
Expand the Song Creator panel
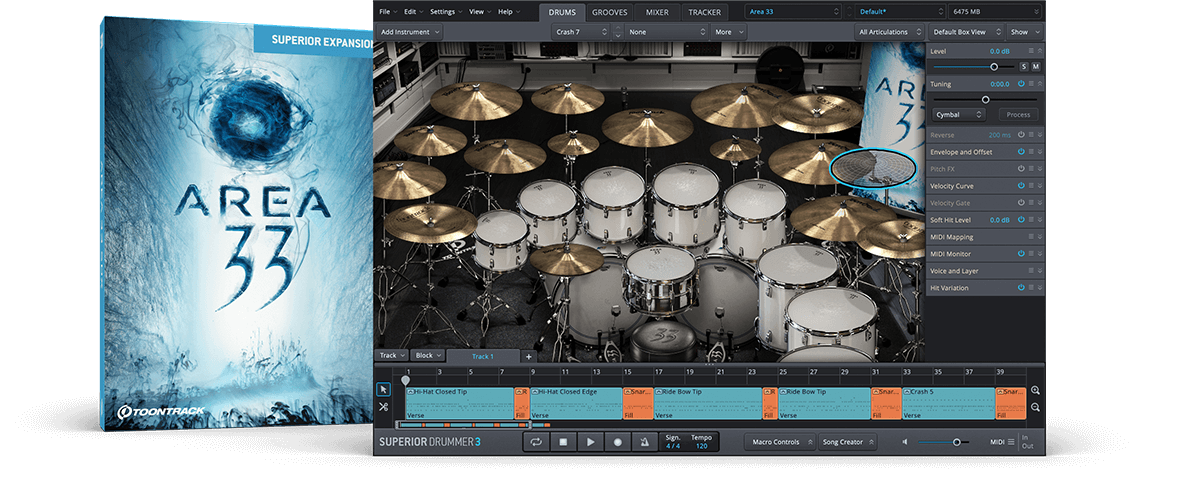849,442
